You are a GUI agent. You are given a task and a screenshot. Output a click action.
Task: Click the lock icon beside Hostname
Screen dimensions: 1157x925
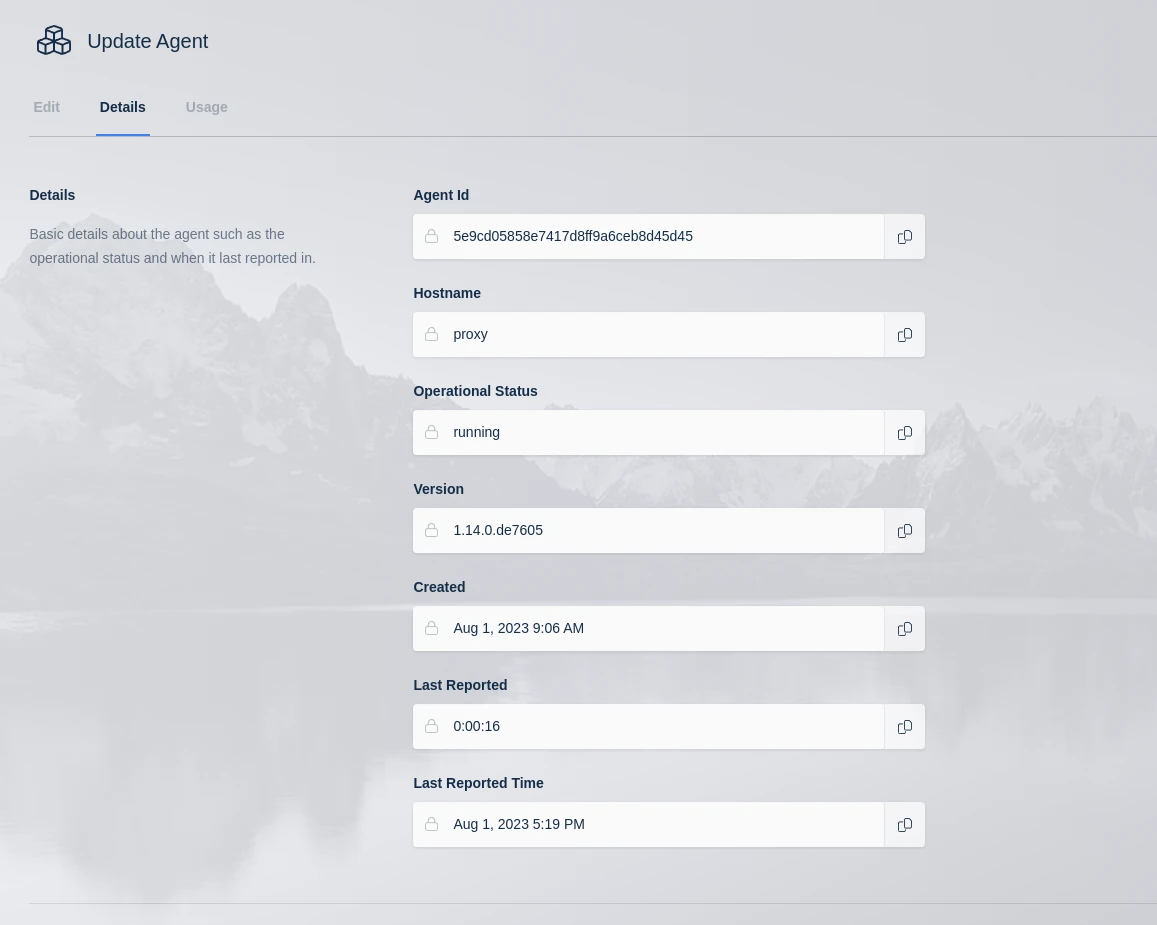(431, 334)
